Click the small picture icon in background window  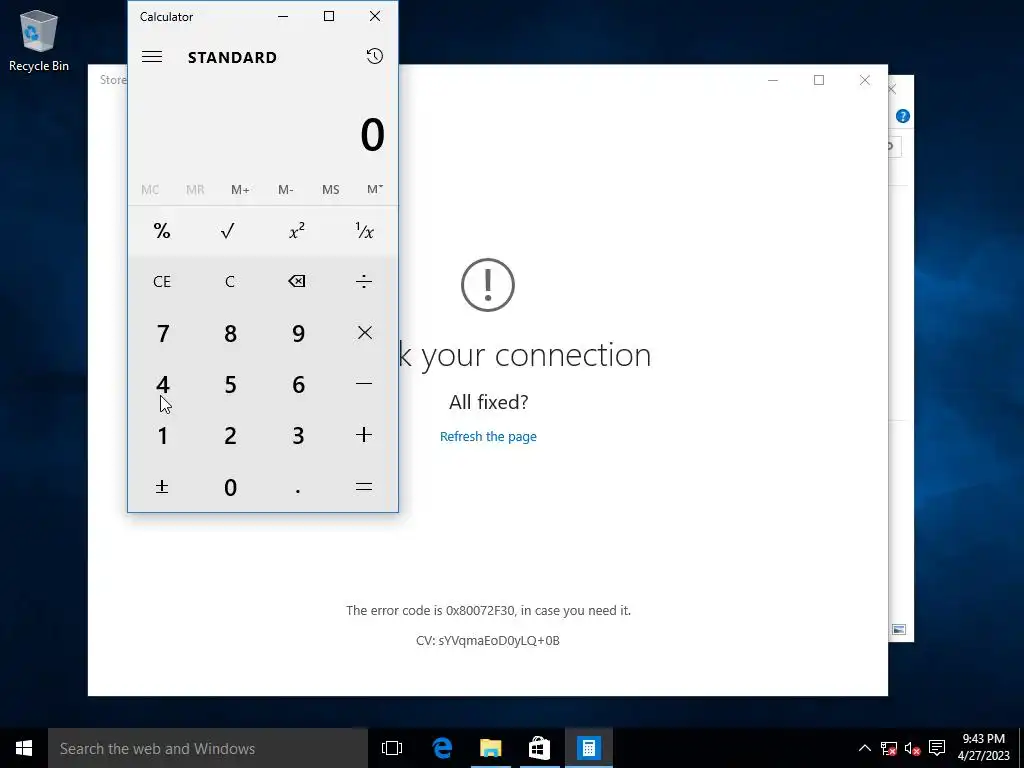click(x=899, y=630)
